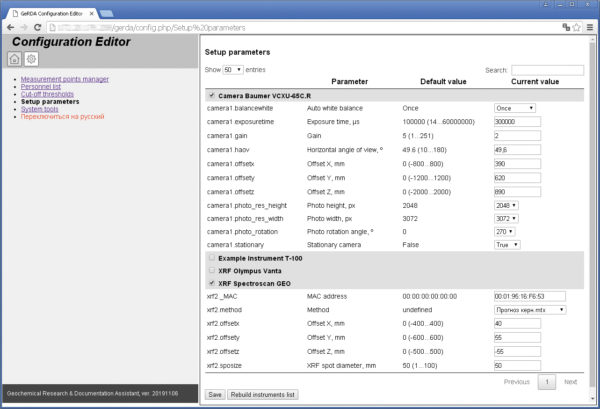Open Measurement points manager link
This screenshot has height=409, width=600.
coord(65,79)
